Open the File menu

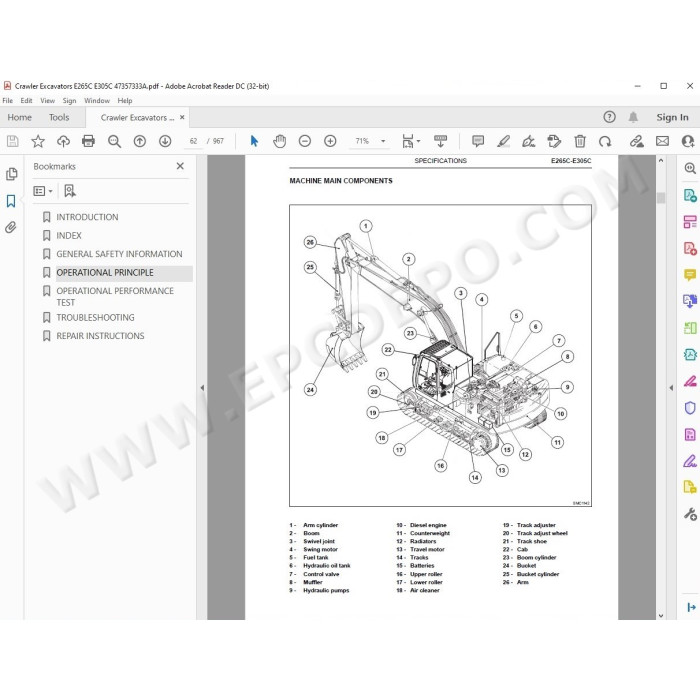click(8, 101)
